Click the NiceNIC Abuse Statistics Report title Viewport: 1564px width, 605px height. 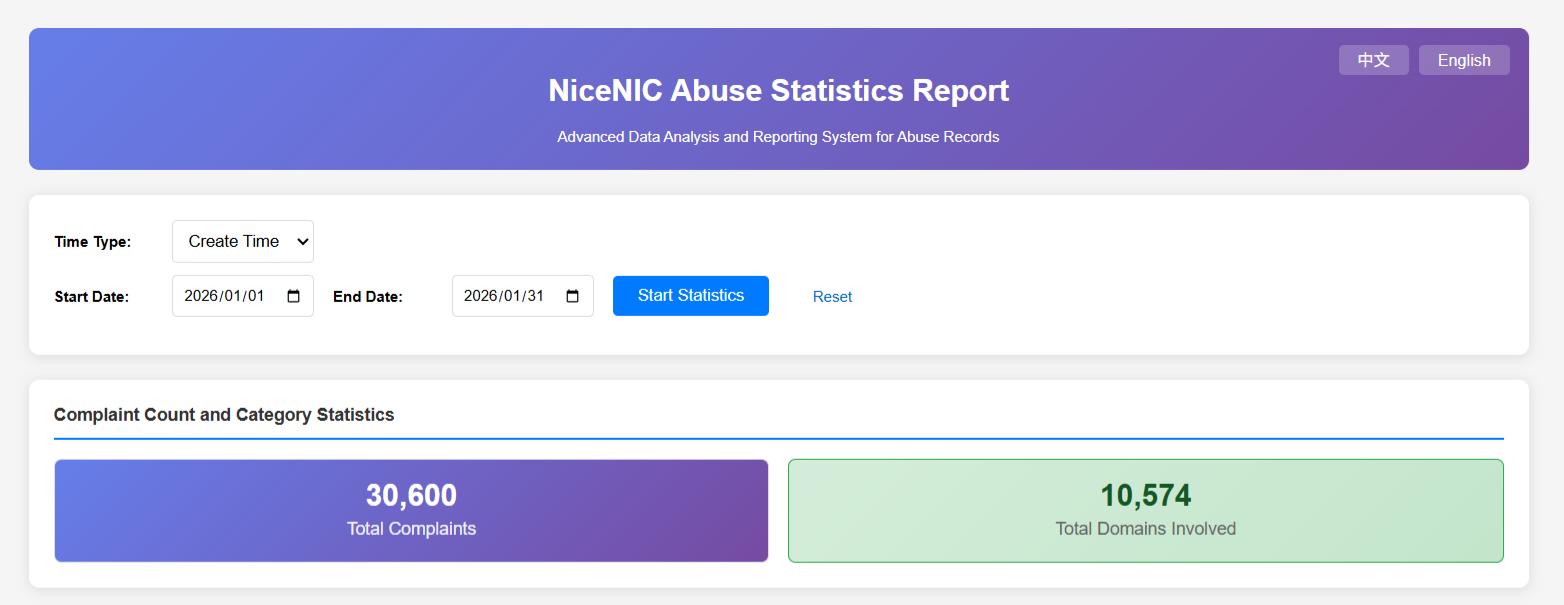(778, 90)
